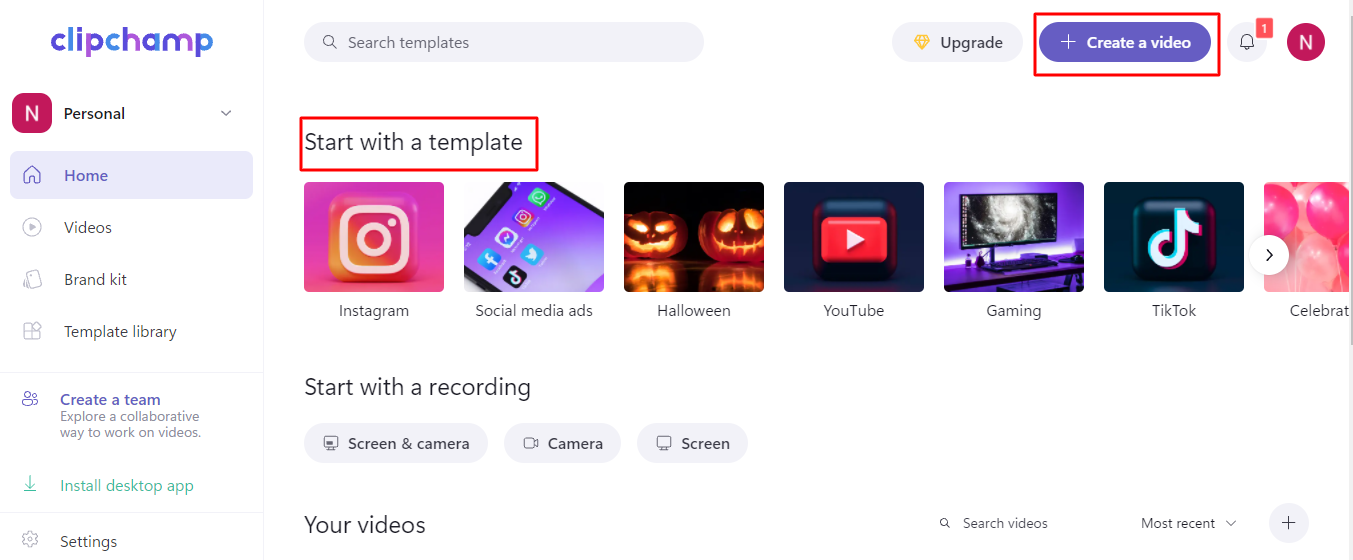Click the Brand kit icon in sidebar
This screenshot has height=560, width=1353.
(x=32, y=279)
